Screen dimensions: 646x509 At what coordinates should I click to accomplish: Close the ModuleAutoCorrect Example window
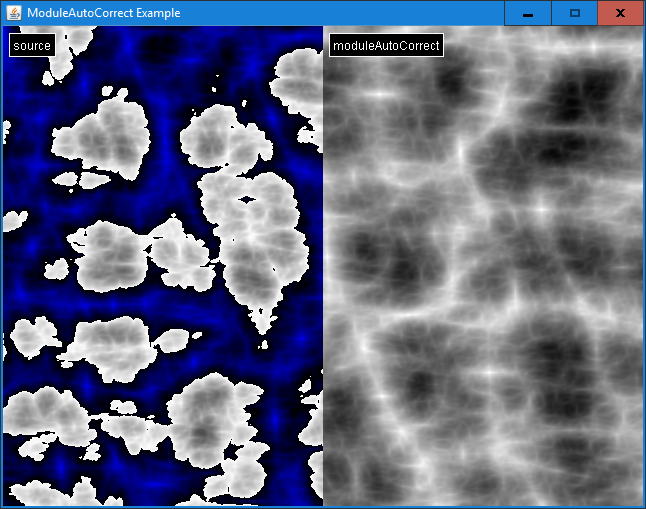[620, 13]
